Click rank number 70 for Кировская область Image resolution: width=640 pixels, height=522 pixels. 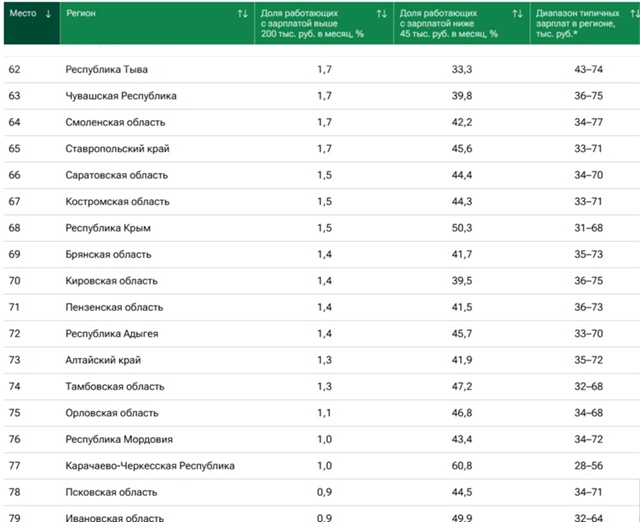pyautogui.click(x=14, y=281)
